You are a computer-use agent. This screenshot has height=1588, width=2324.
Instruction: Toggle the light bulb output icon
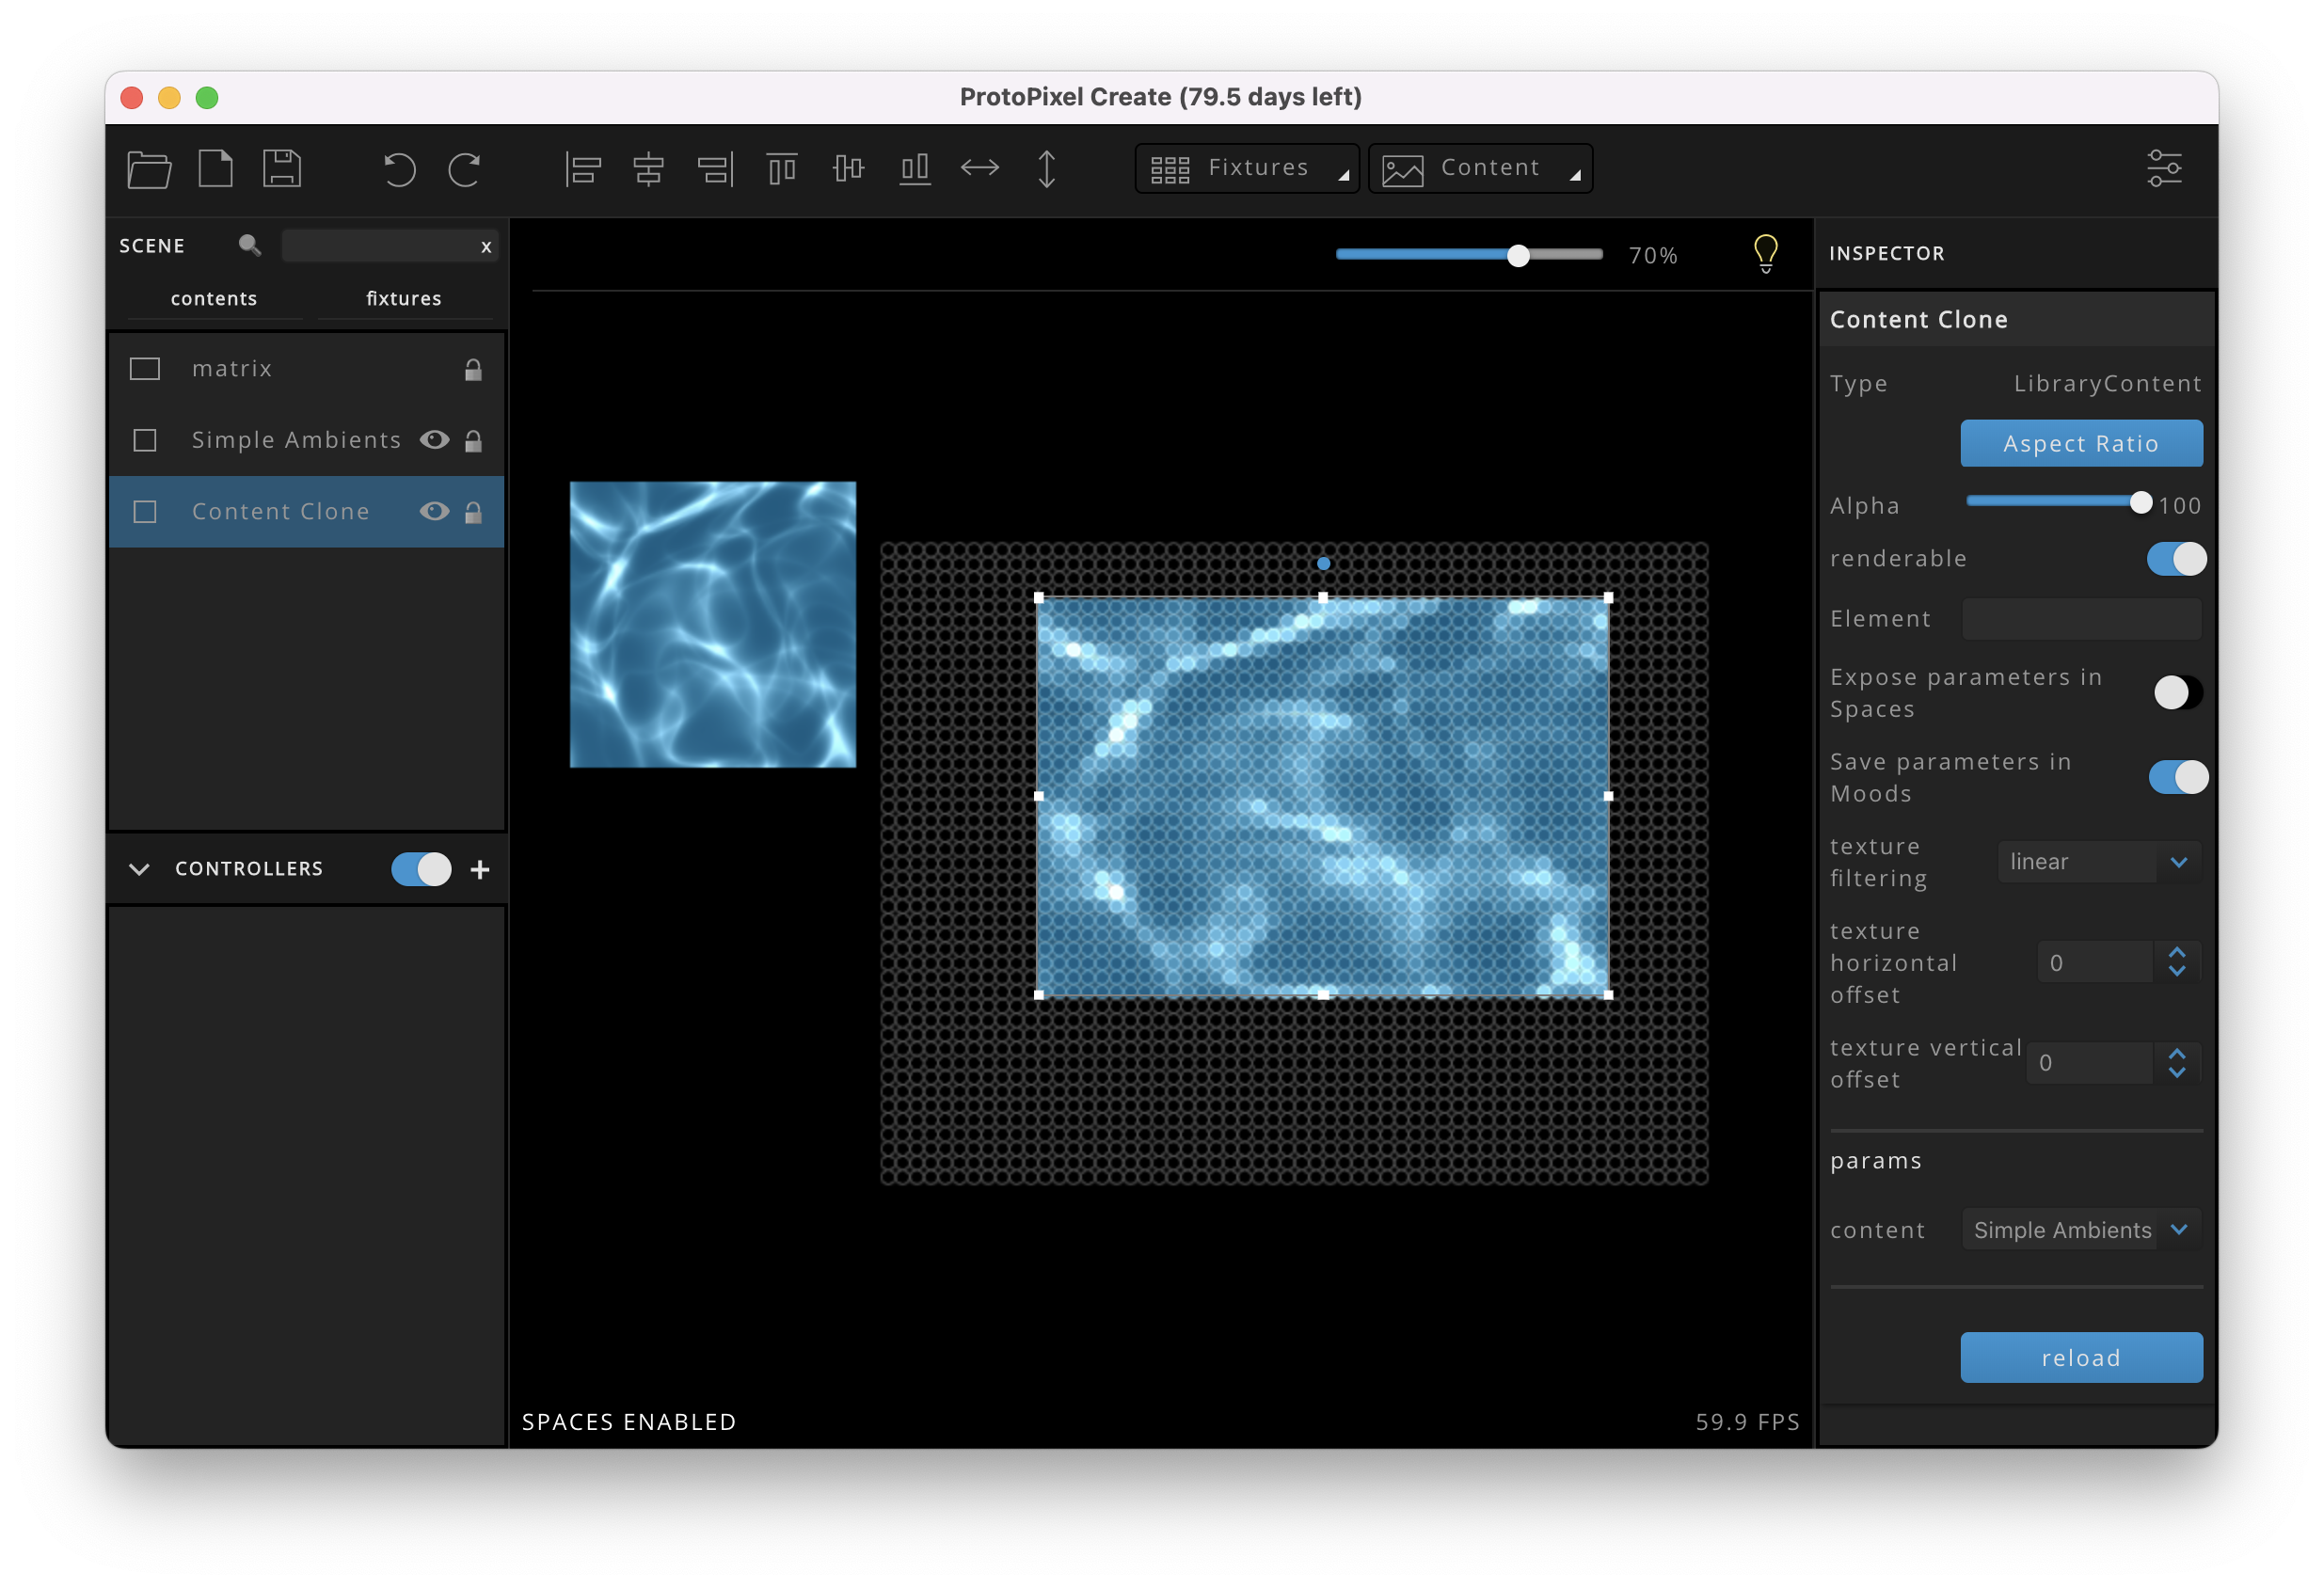click(1765, 254)
